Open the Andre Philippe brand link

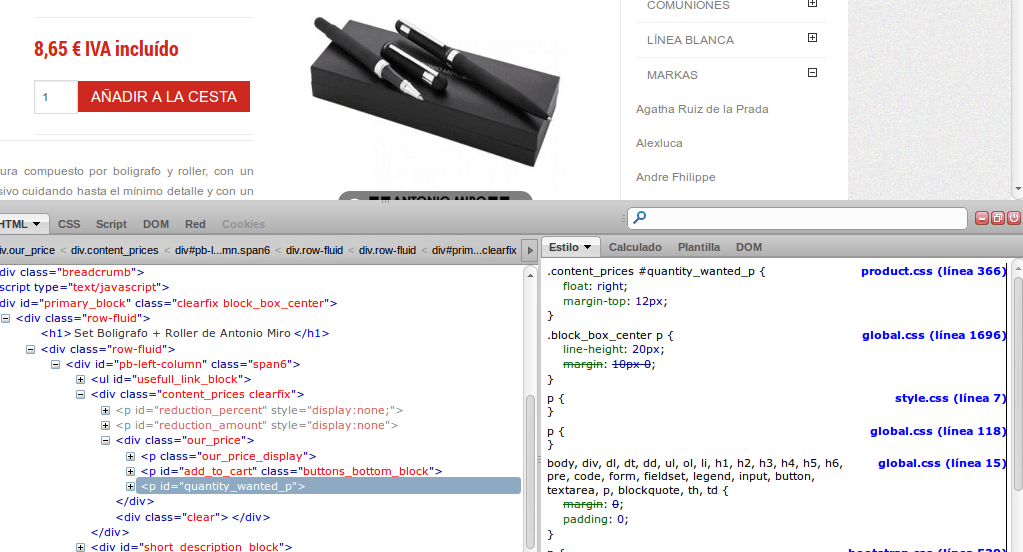[x=675, y=177]
